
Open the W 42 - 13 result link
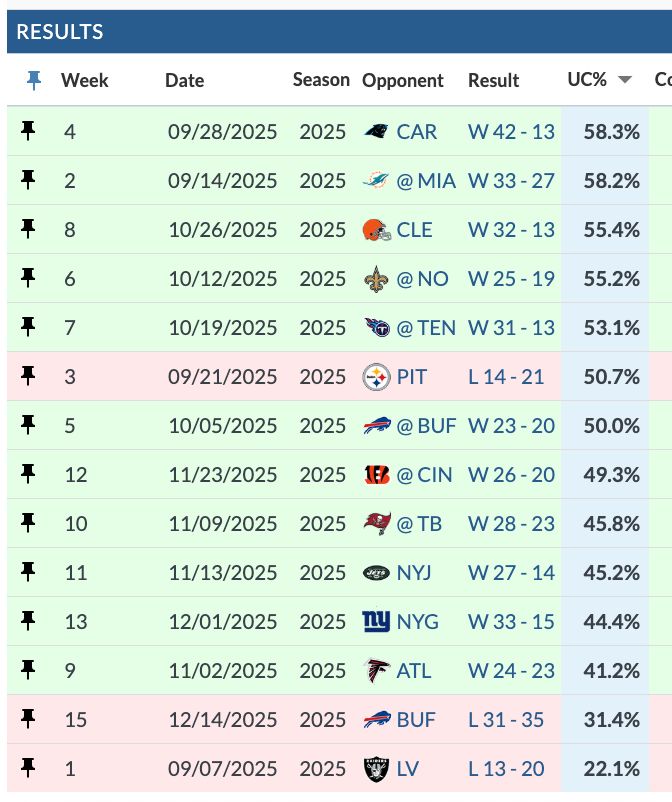point(511,132)
